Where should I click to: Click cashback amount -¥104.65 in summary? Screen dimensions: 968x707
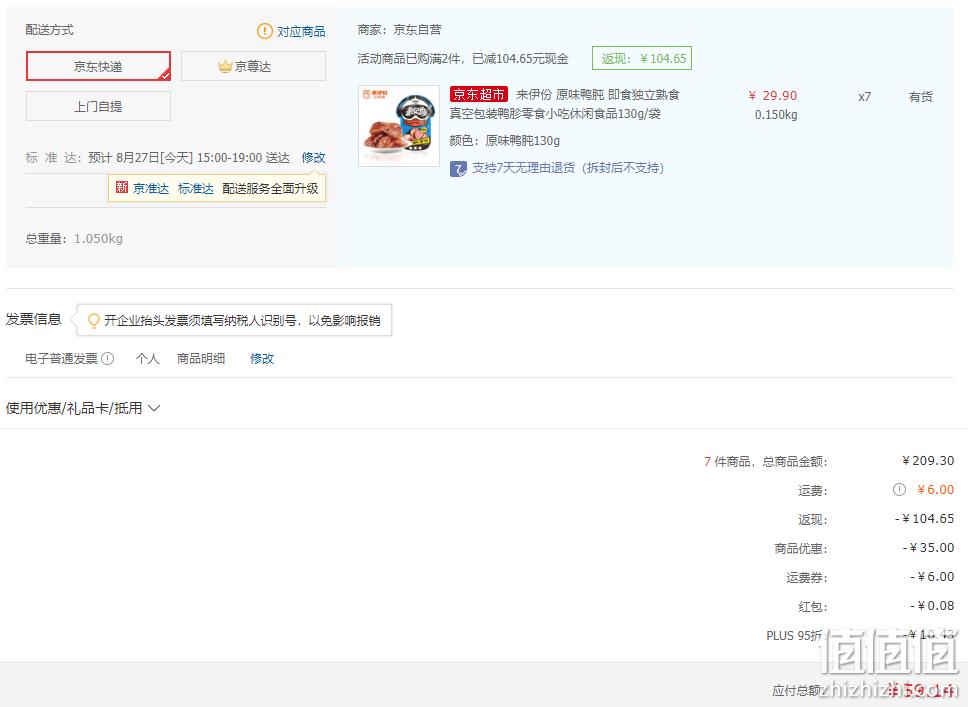[925, 519]
